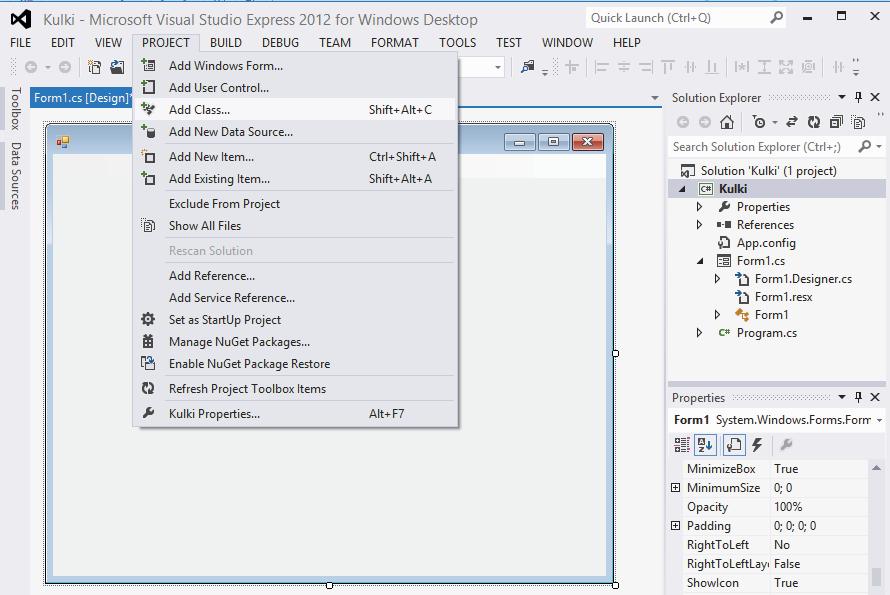Click the Align Centers layout icon
The height and width of the screenshot is (595, 890).
(x=624, y=67)
